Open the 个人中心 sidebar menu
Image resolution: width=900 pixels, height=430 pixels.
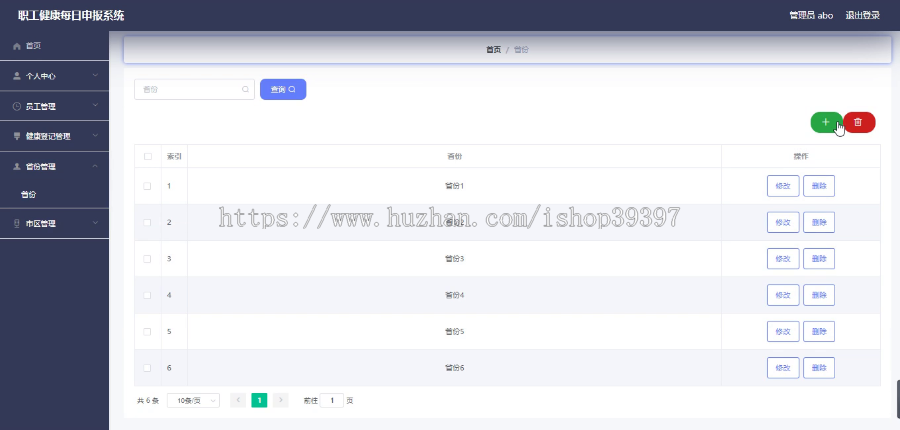click(x=55, y=76)
